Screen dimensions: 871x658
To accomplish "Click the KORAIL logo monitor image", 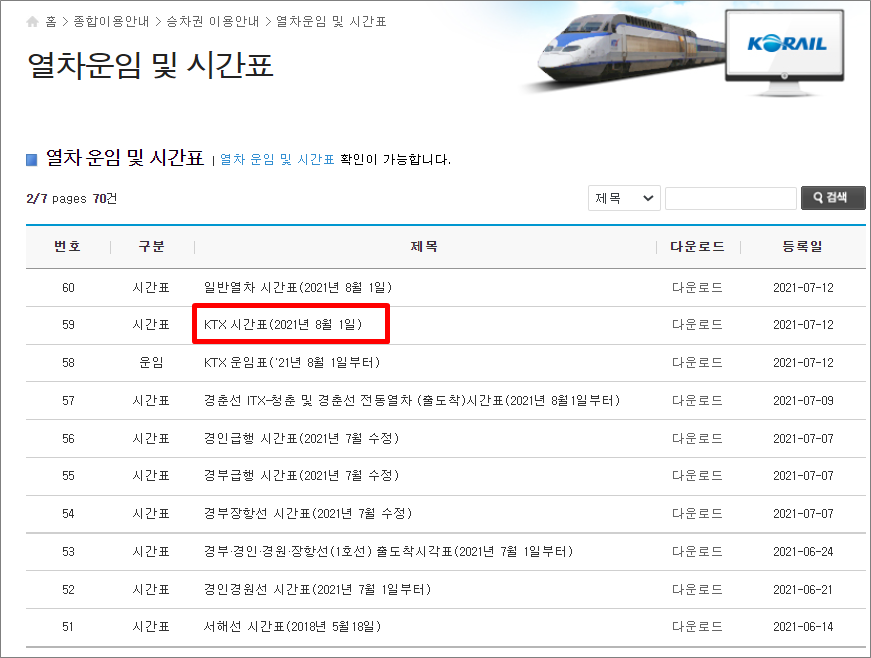I will pyautogui.click(x=785, y=51).
